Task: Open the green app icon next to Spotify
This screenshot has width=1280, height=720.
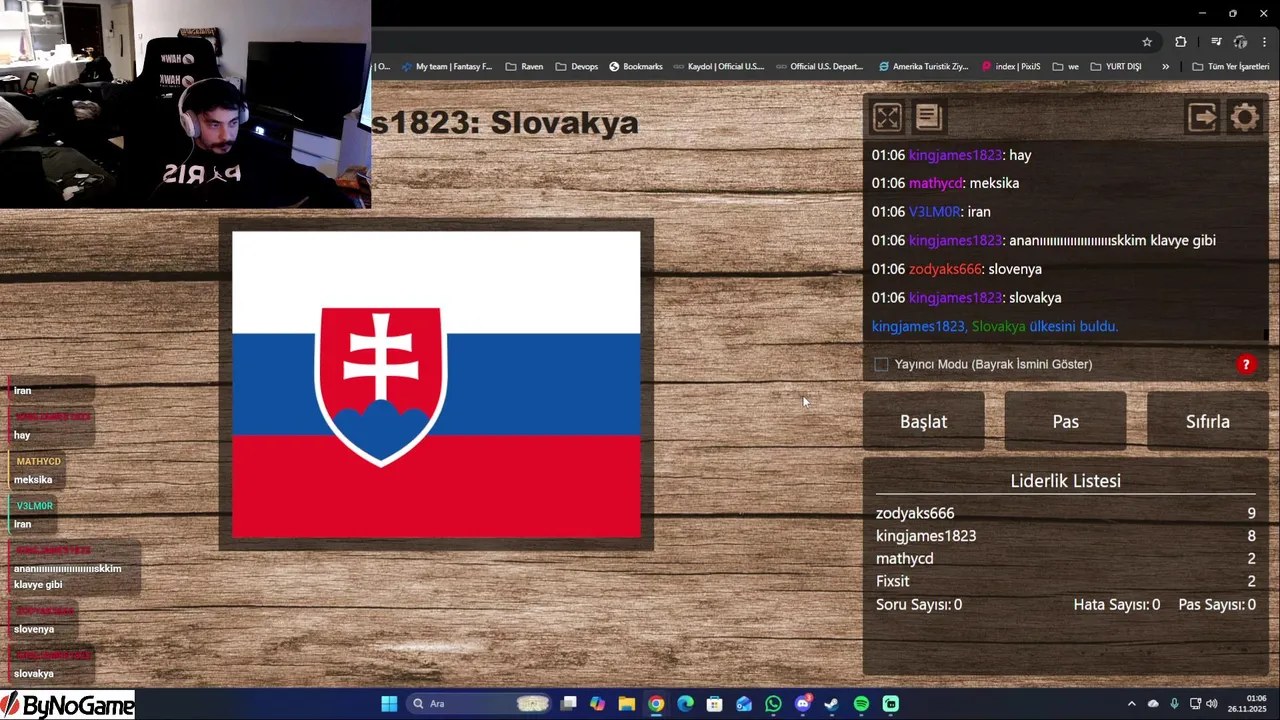Action: coord(891,704)
